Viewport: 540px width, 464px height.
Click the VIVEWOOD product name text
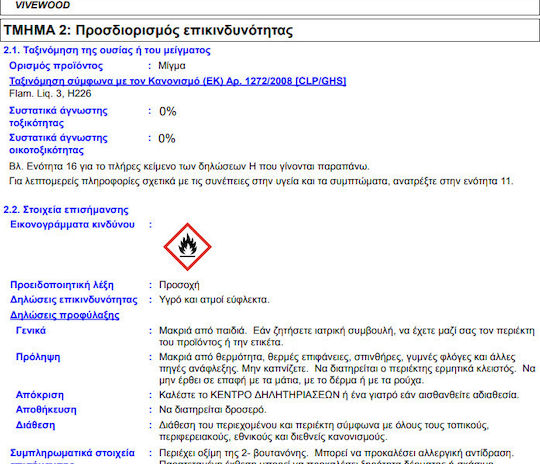43,5
